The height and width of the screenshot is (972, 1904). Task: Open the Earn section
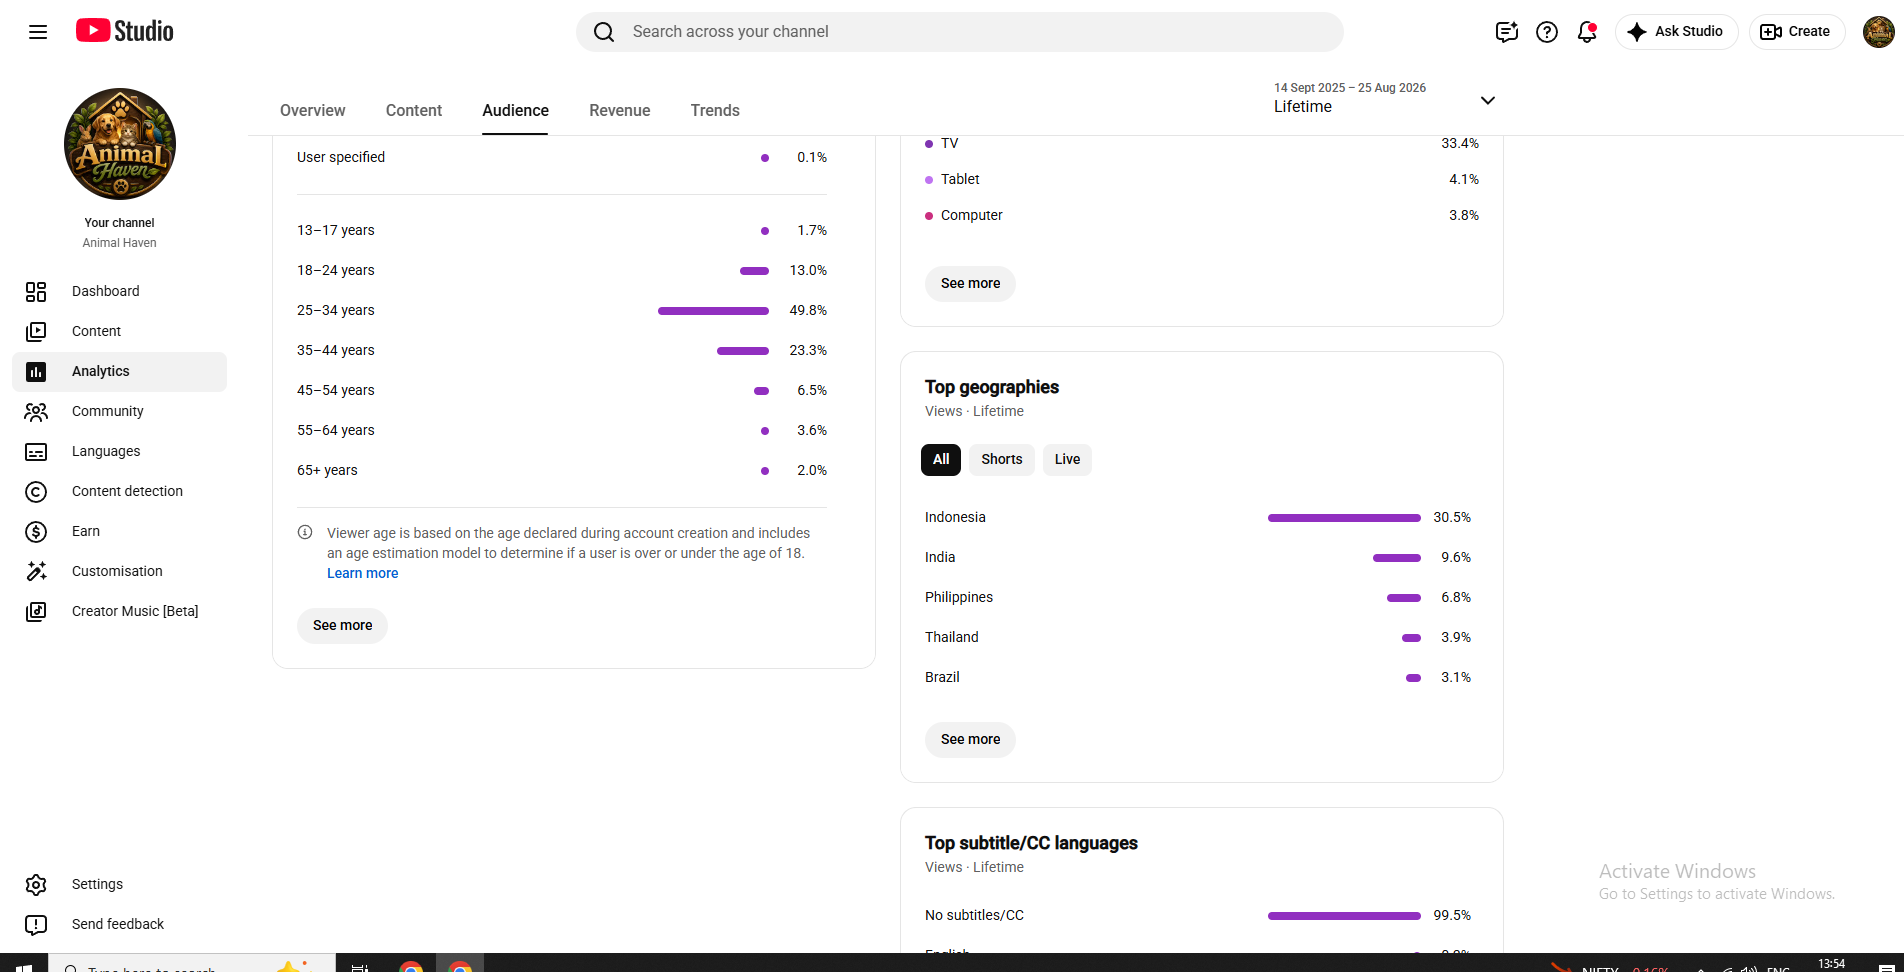[x=120, y=531]
